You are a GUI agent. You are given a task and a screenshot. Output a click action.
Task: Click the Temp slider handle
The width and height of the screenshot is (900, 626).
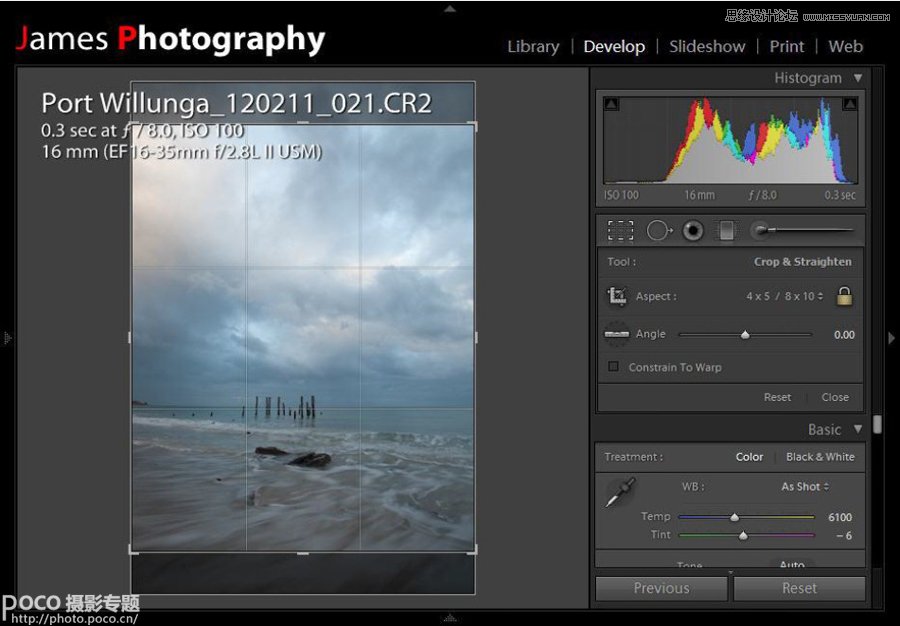tap(735, 517)
